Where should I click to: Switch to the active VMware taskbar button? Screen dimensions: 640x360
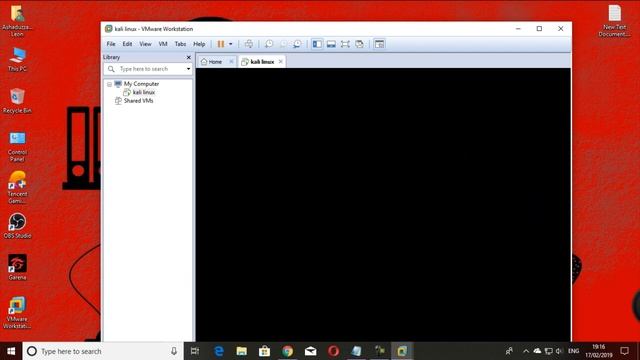pos(402,351)
